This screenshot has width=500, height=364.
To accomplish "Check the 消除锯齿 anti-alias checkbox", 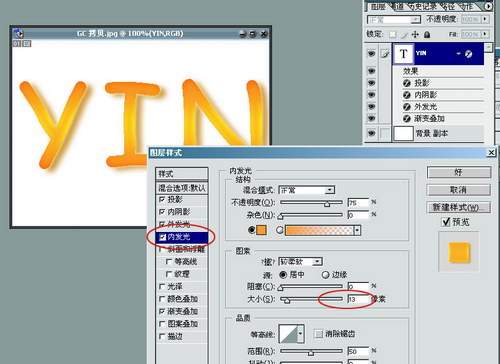I will [x=319, y=334].
